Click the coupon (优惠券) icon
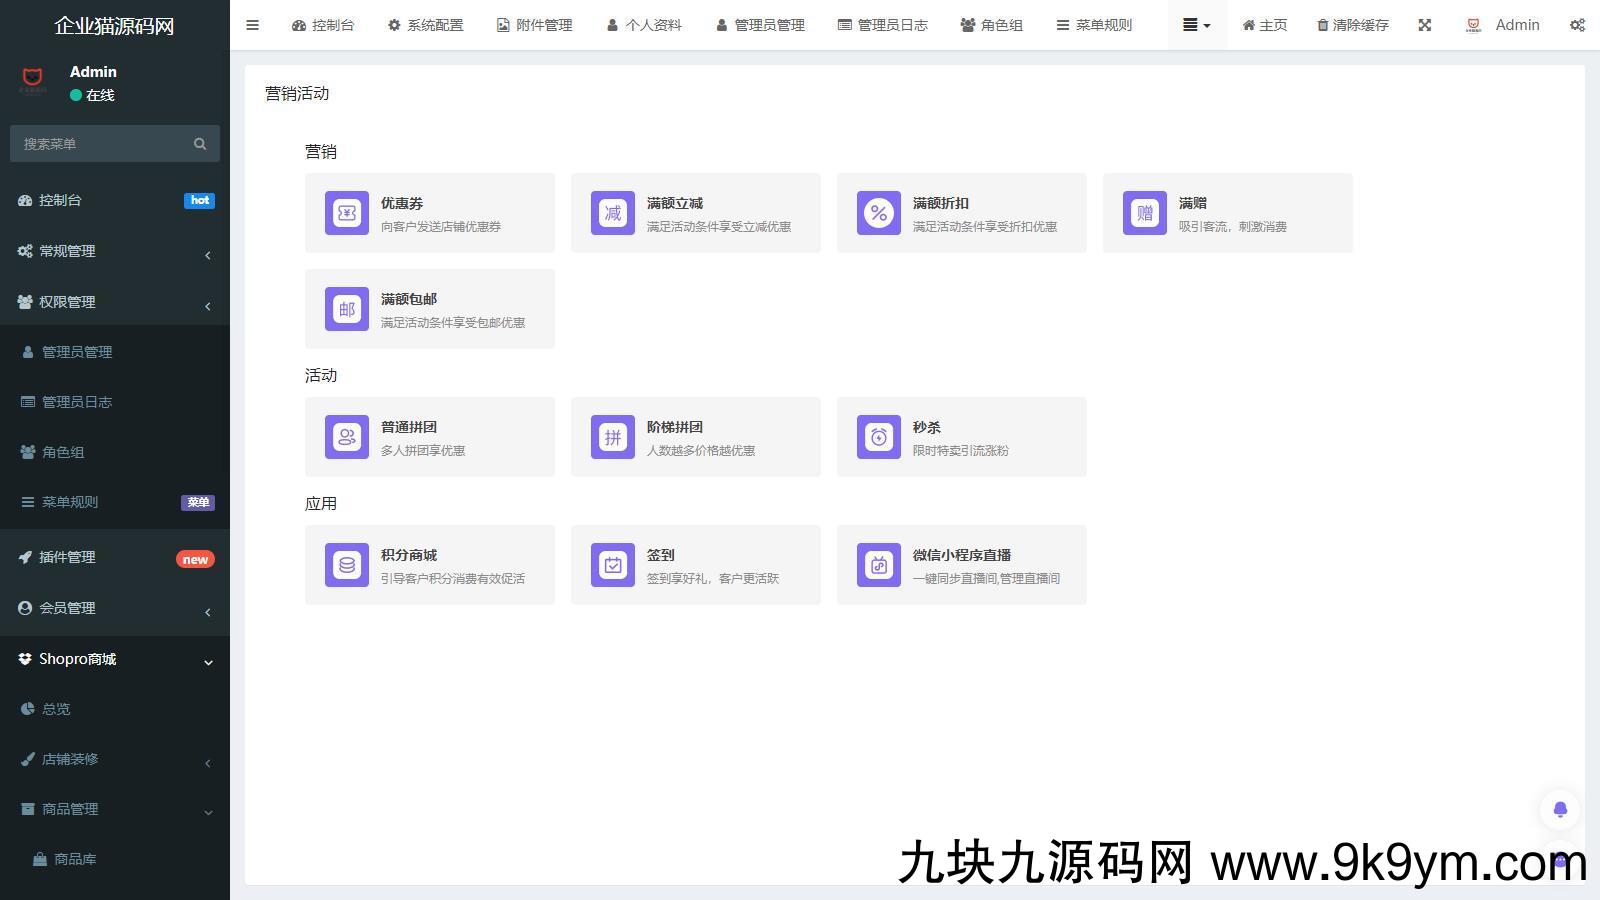Screen dimensions: 1600x900 (x=346, y=213)
